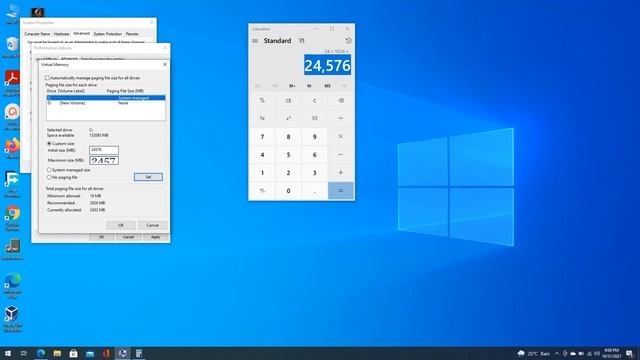Click the square x² key

(288, 118)
